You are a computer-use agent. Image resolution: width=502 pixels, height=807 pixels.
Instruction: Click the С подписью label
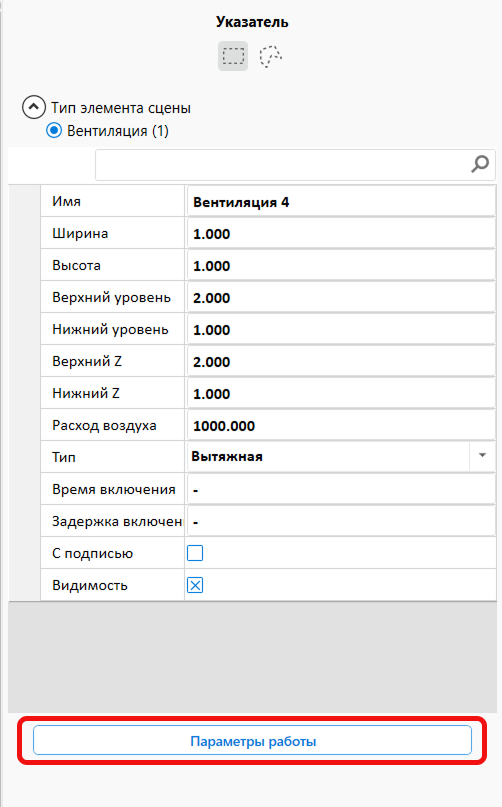point(93,553)
